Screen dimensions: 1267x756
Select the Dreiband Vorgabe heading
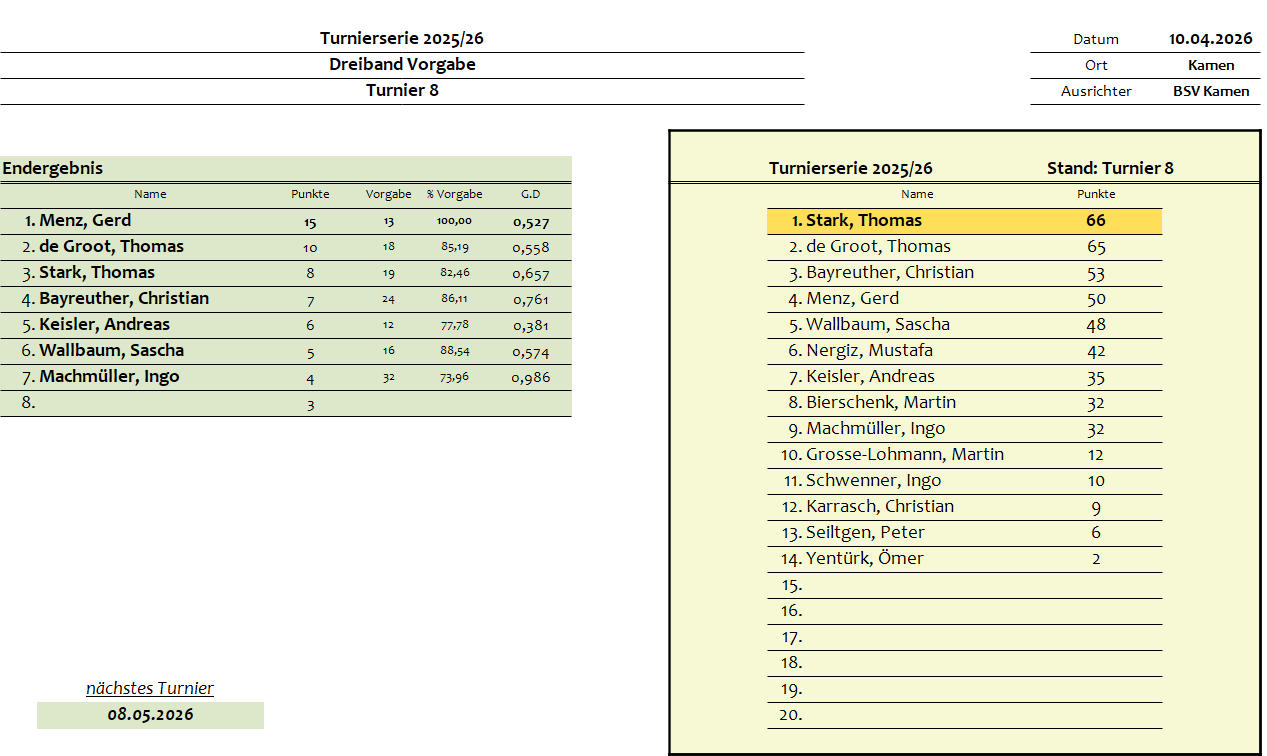coord(402,64)
